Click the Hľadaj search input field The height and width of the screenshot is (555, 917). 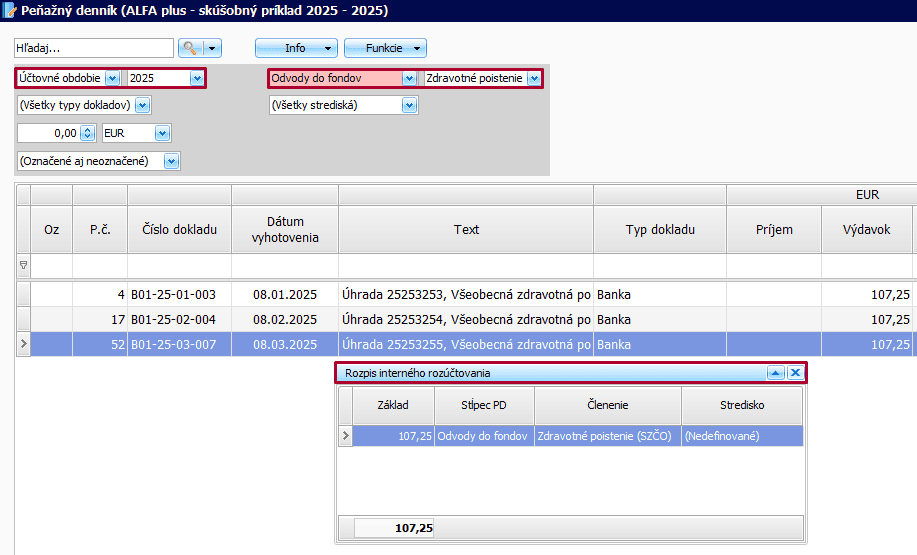coord(94,48)
